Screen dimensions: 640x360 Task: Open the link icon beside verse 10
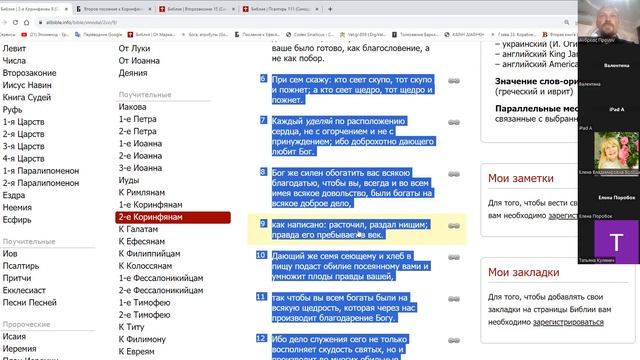click(454, 257)
